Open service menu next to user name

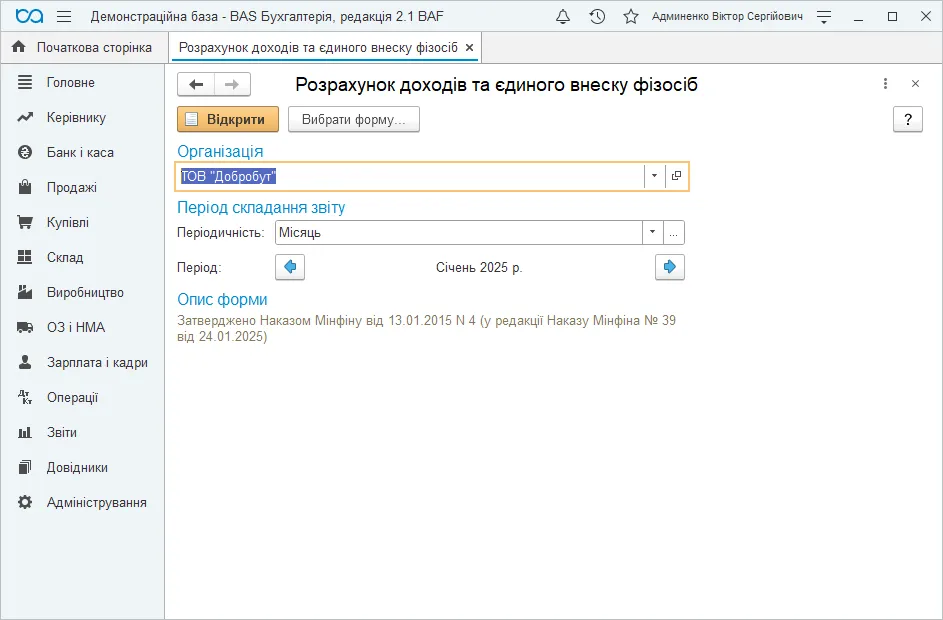coord(824,16)
